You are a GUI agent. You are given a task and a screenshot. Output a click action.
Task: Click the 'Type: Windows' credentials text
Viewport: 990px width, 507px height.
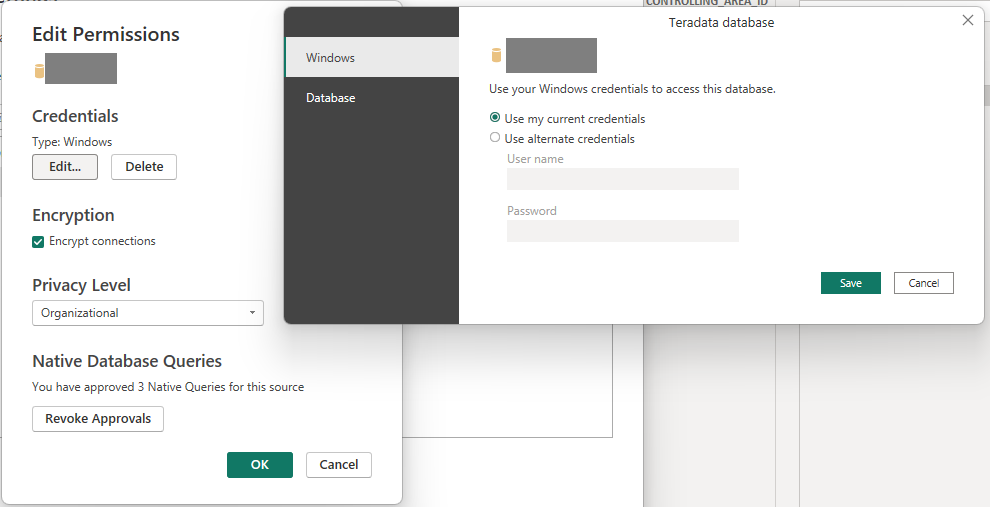click(72, 142)
